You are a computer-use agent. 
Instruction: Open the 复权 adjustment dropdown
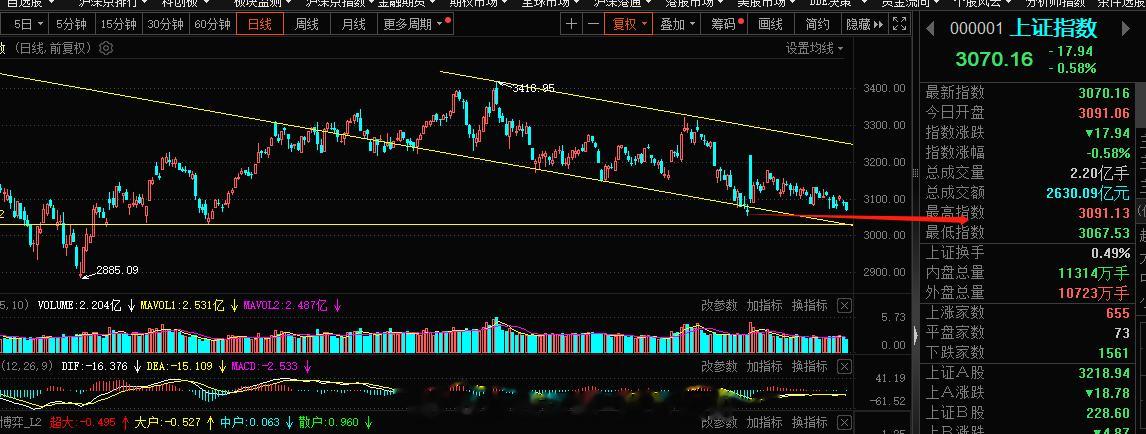click(629, 24)
